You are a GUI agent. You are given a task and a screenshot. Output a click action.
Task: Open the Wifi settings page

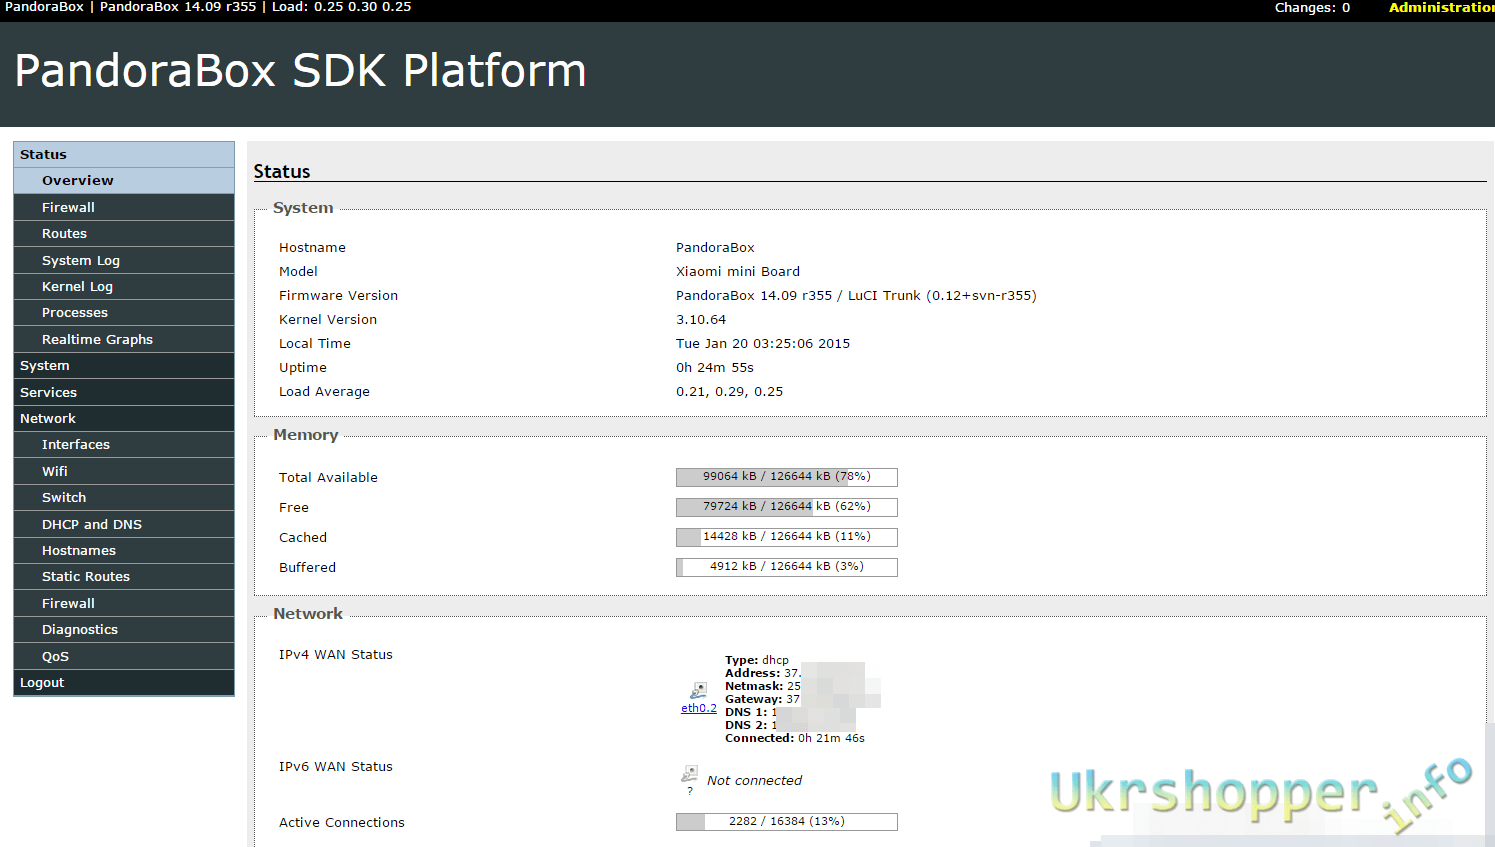pos(124,471)
